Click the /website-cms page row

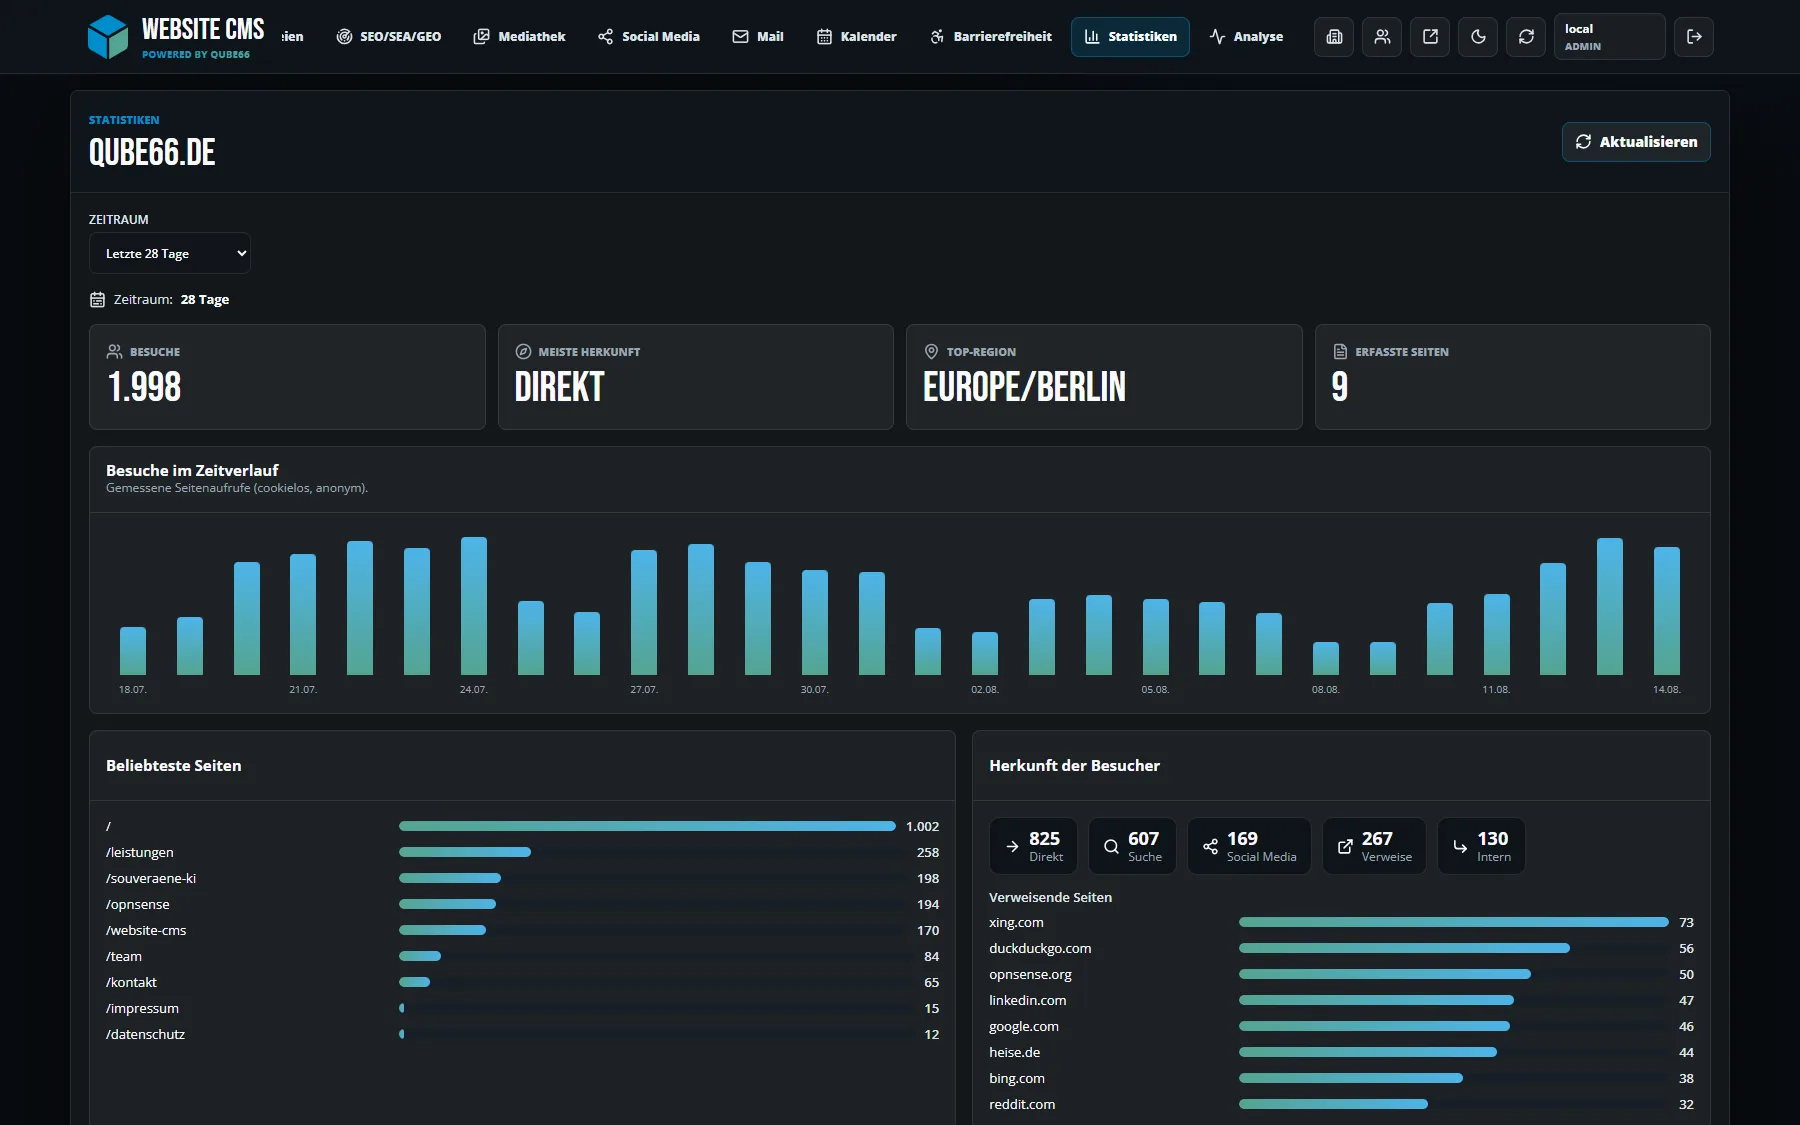[x=522, y=930]
